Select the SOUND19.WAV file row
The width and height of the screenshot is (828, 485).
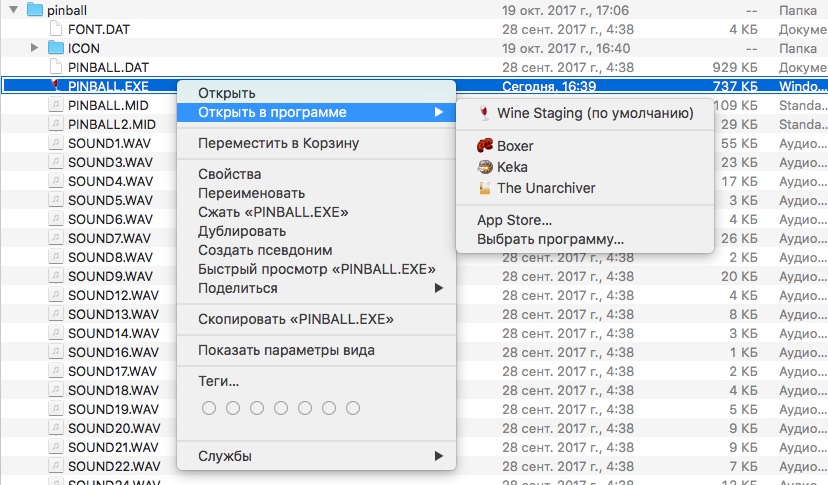coord(414,409)
